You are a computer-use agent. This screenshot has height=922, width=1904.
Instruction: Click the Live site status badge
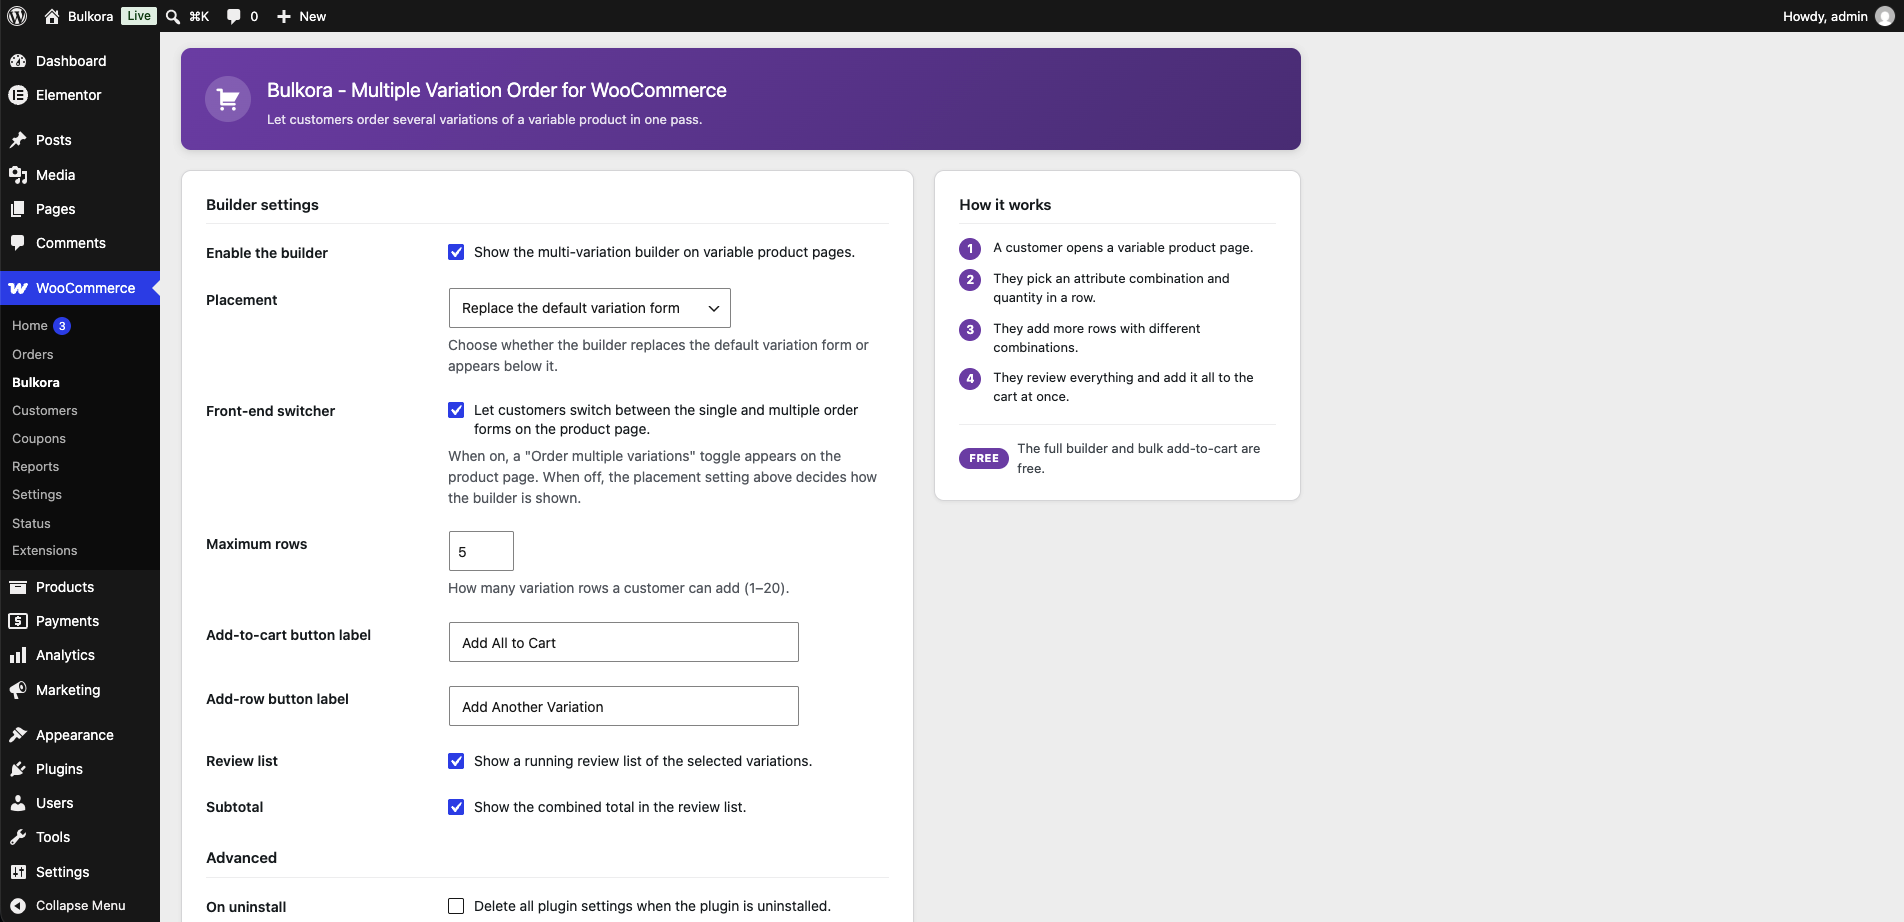coord(139,16)
